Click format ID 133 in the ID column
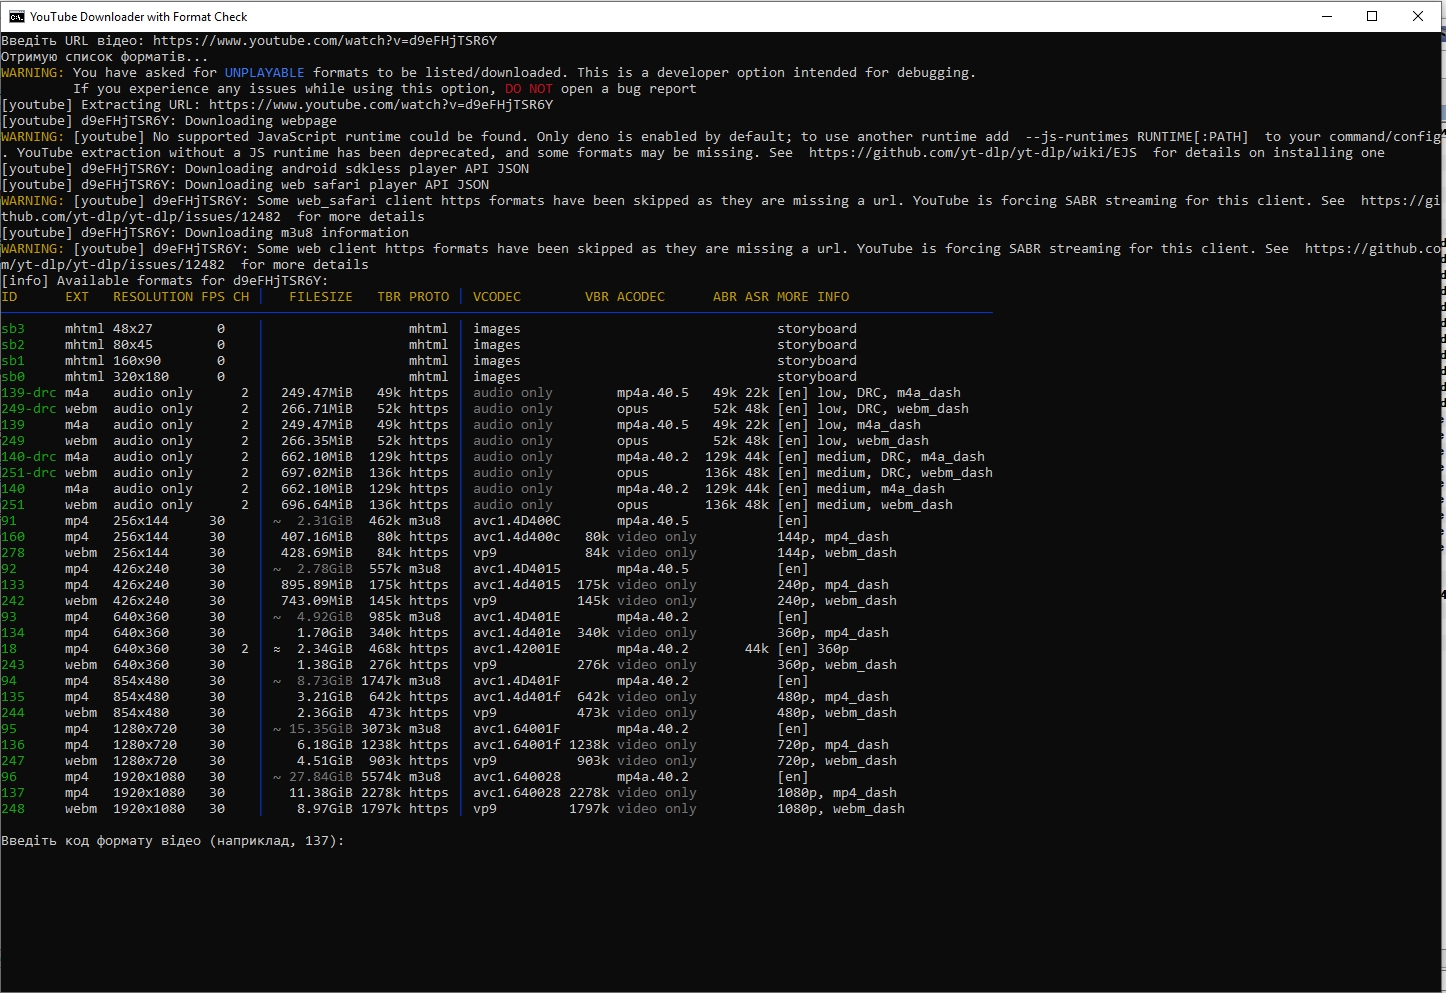Viewport: 1446px width, 993px height. tap(13, 585)
